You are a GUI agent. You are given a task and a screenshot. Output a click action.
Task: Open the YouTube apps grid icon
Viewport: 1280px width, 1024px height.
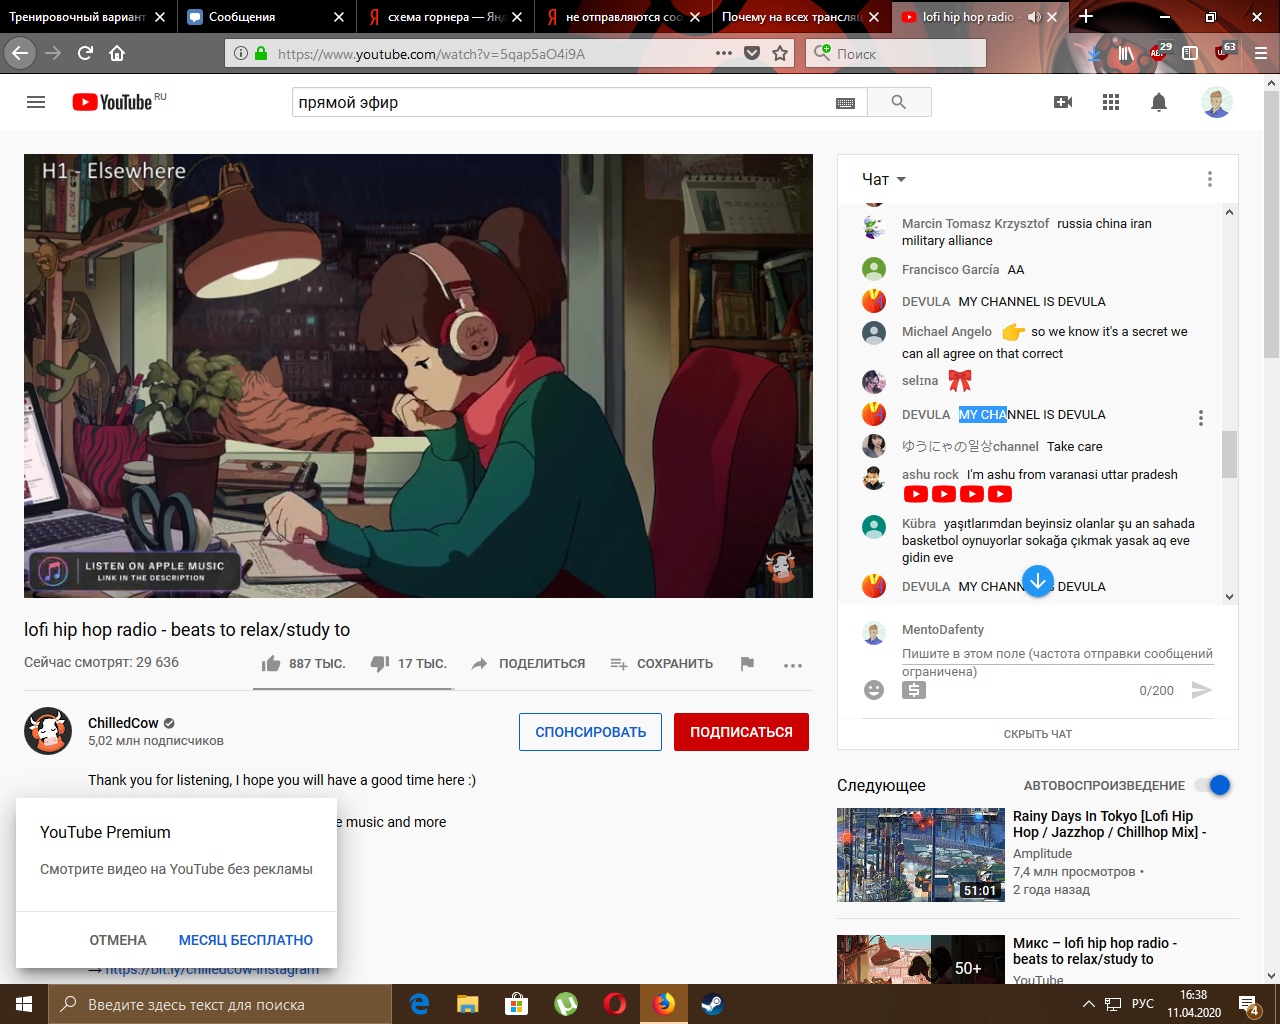click(1111, 102)
